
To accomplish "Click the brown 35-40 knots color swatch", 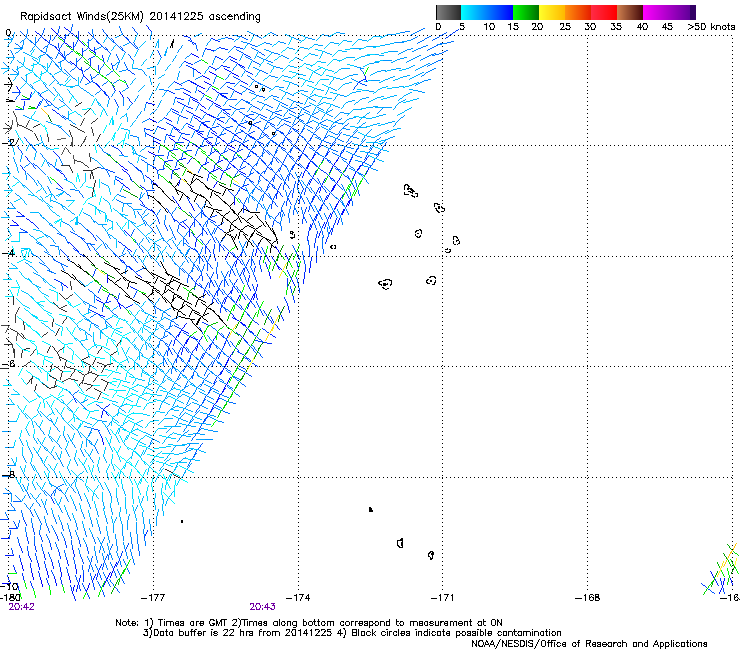I will 630,12.
